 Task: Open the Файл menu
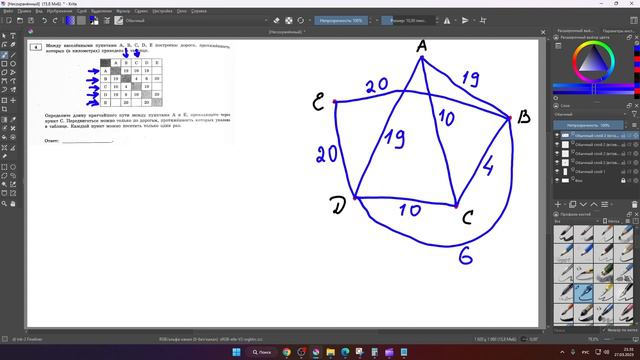[x=8, y=11]
